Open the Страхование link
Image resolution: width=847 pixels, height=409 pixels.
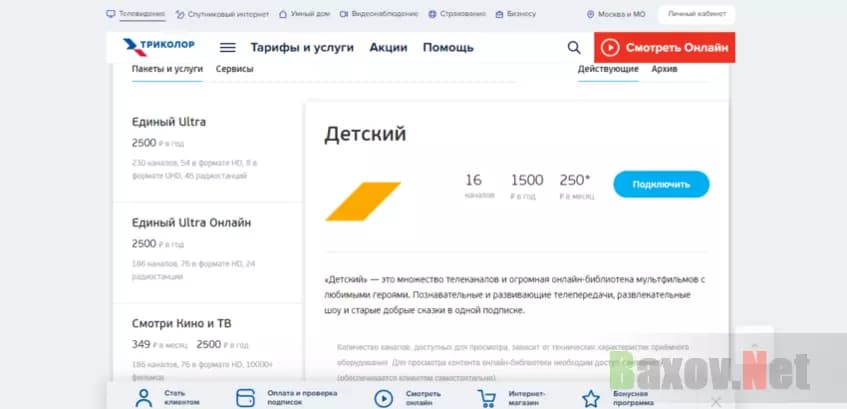point(463,14)
